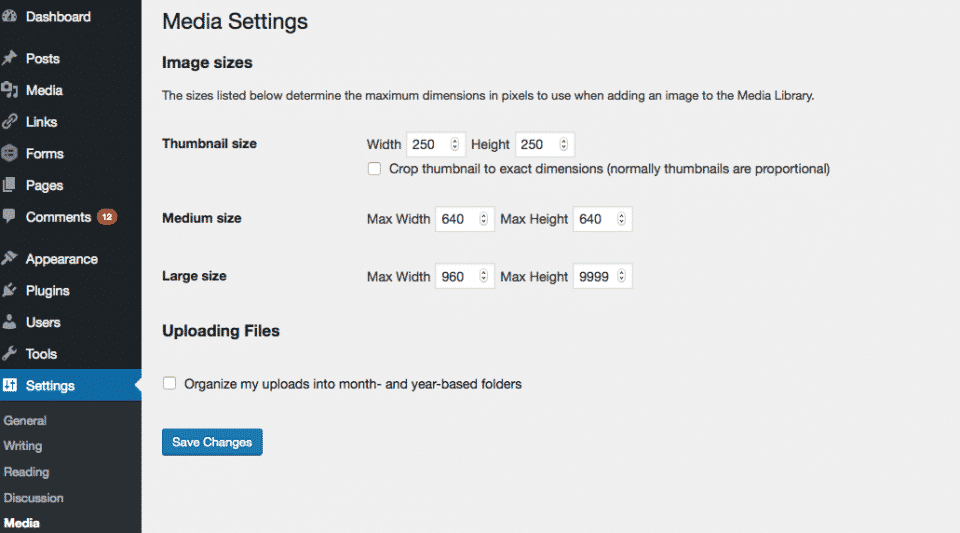Screen dimensions: 960x533
Task: Click the Links chain icon
Action: pyautogui.click(x=9, y=122)
